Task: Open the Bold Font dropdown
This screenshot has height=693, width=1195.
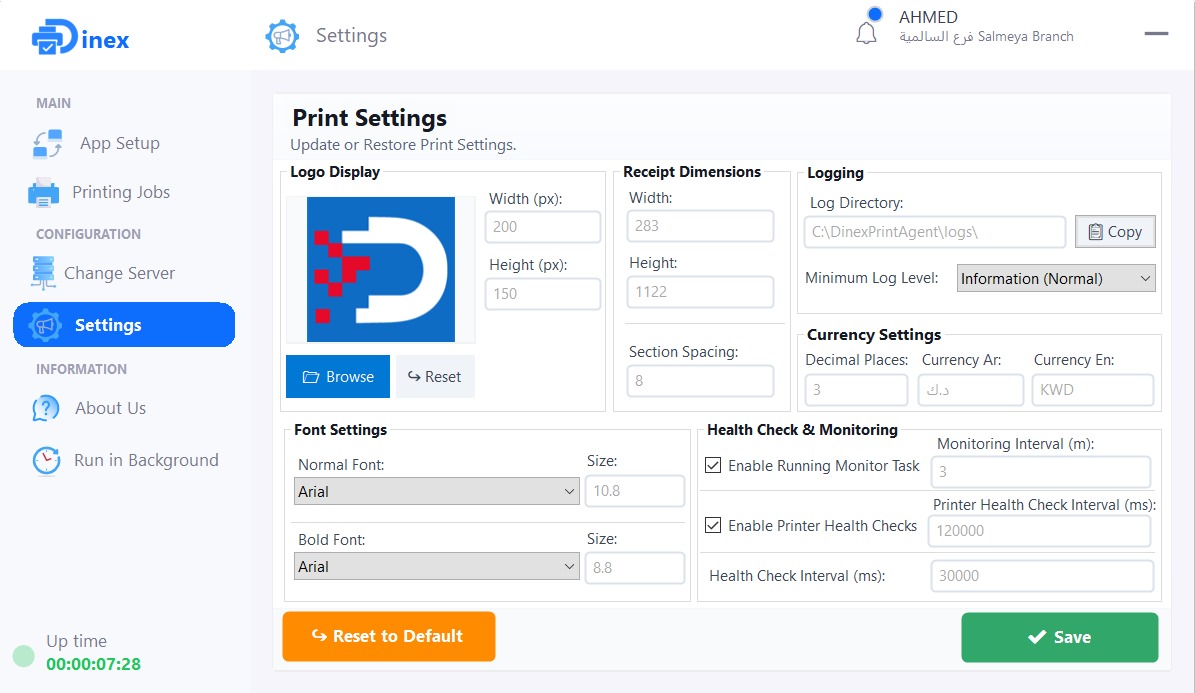Action: click(x=437, y=566)
